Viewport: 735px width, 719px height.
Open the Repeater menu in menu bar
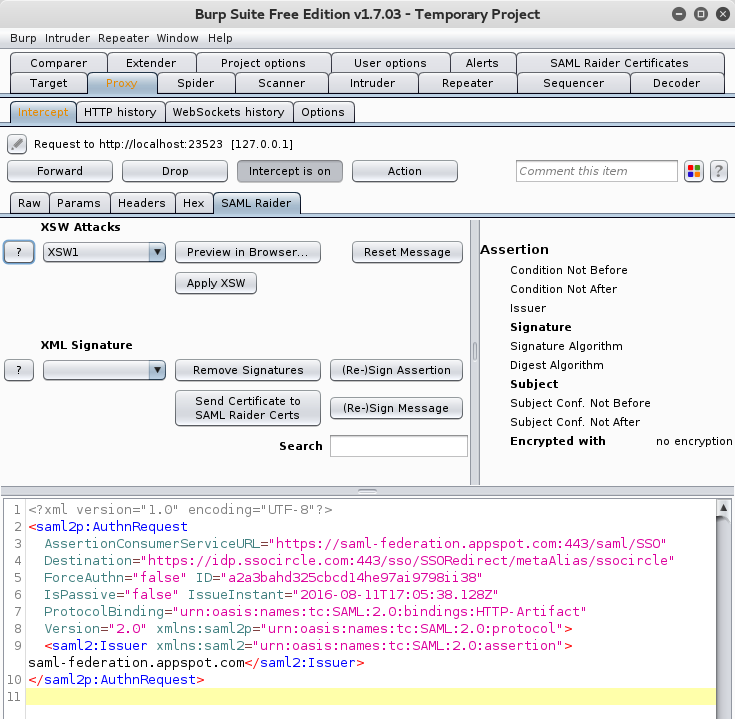123,38
